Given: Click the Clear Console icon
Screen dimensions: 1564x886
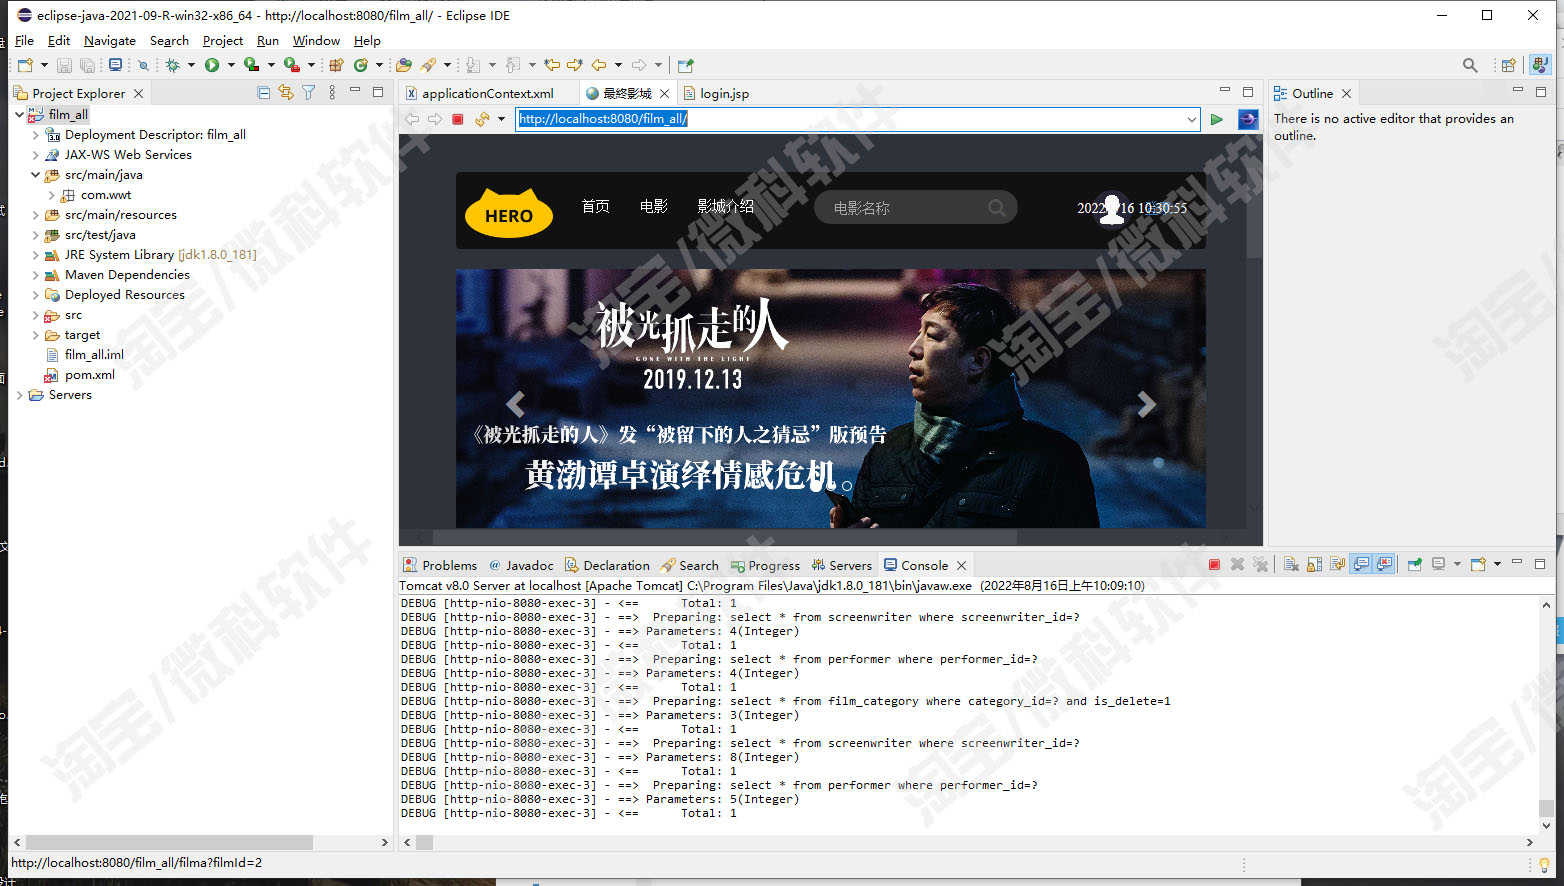Looking at the screenshot, I should coord(1291,565).
